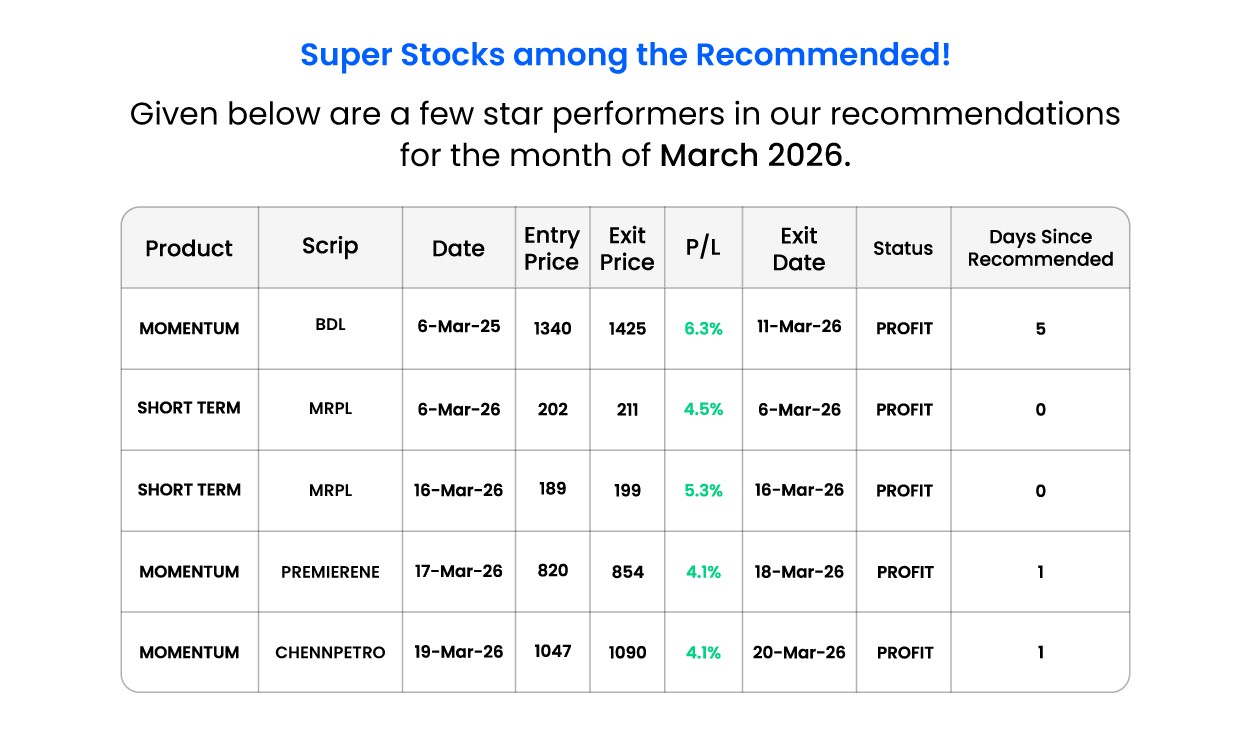This screenshot has height=735, width=1251.
Task: Select the 19-Mar-26 date cell
Action: 458,652
